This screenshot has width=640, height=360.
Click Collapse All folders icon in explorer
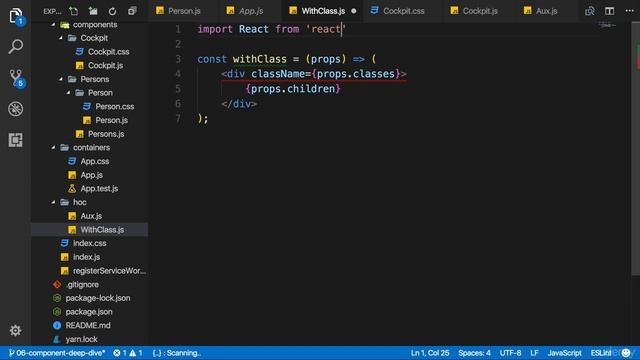(x=132, y=11)
